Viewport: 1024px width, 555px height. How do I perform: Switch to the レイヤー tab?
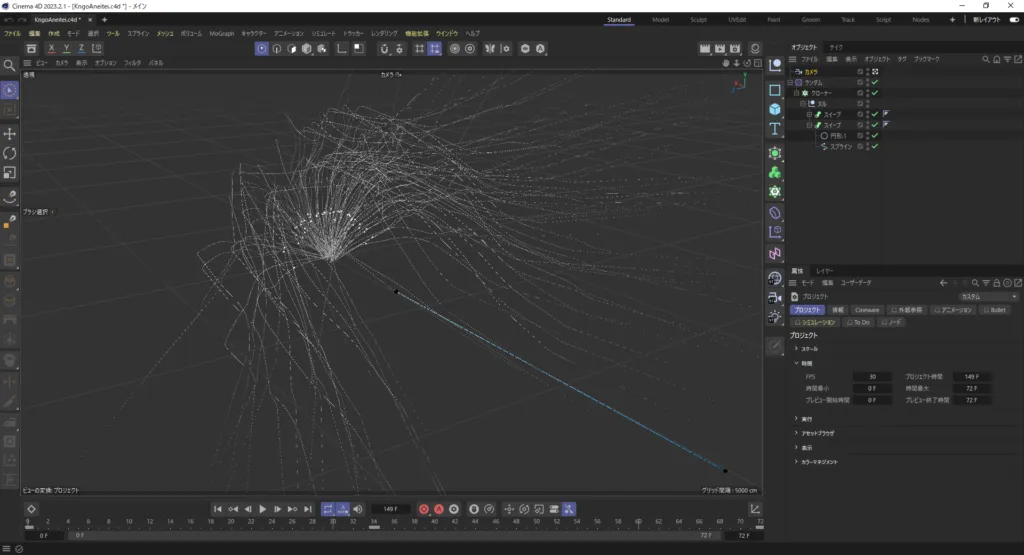click(x=825, y=271)
